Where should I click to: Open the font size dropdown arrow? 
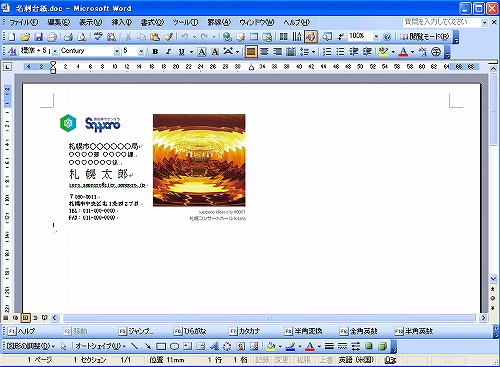coord(141,52)
